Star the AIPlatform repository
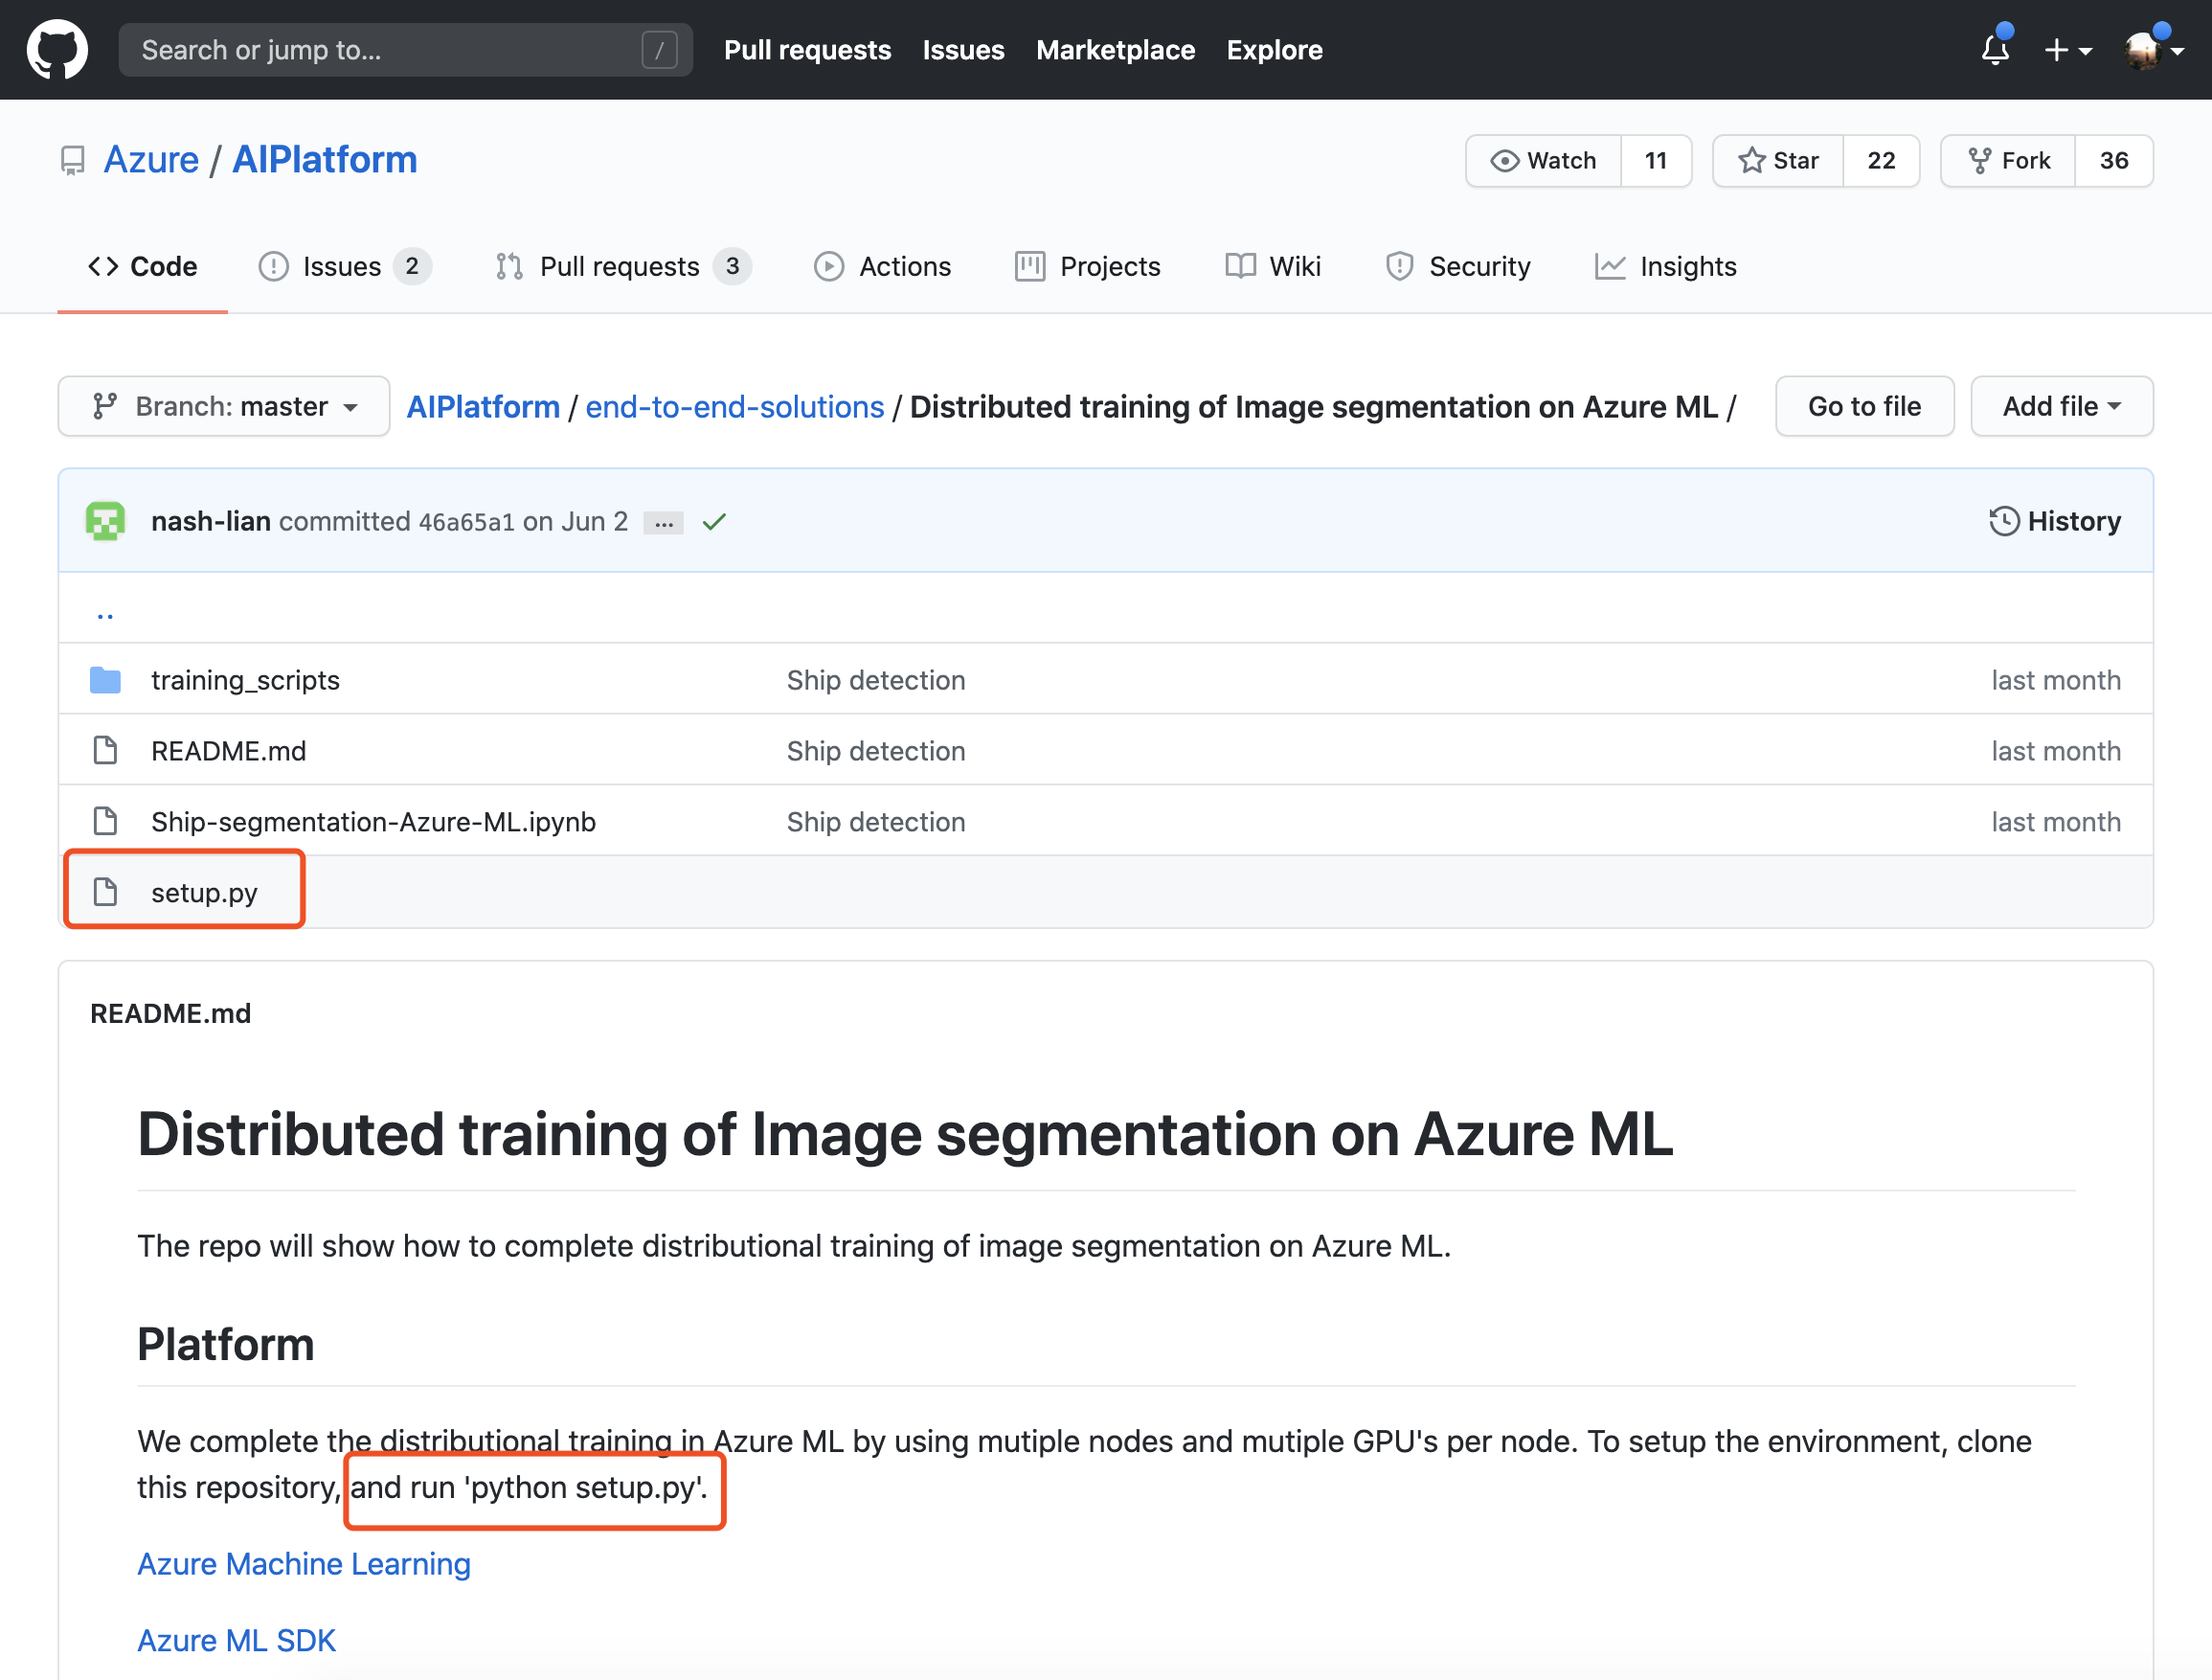Viewport: 2212px width, 1680px height. click(x=1778, y=161)
